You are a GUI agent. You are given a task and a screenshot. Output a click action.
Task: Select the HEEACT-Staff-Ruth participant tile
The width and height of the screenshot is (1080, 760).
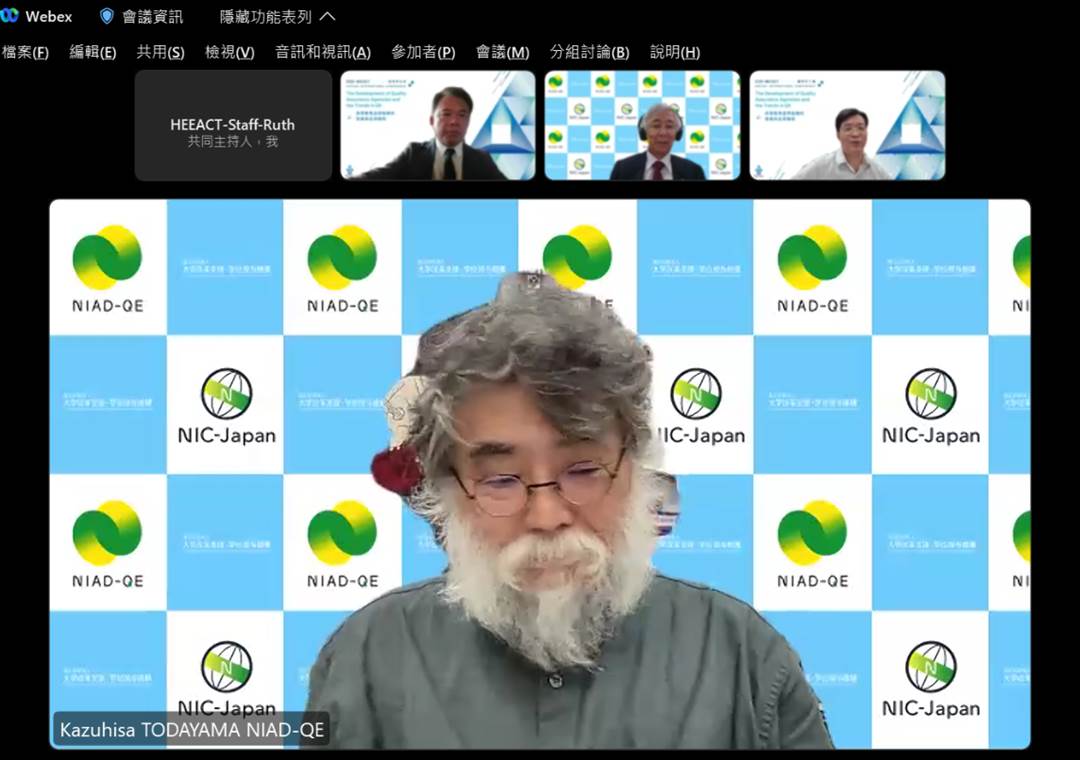pos(233,125)
